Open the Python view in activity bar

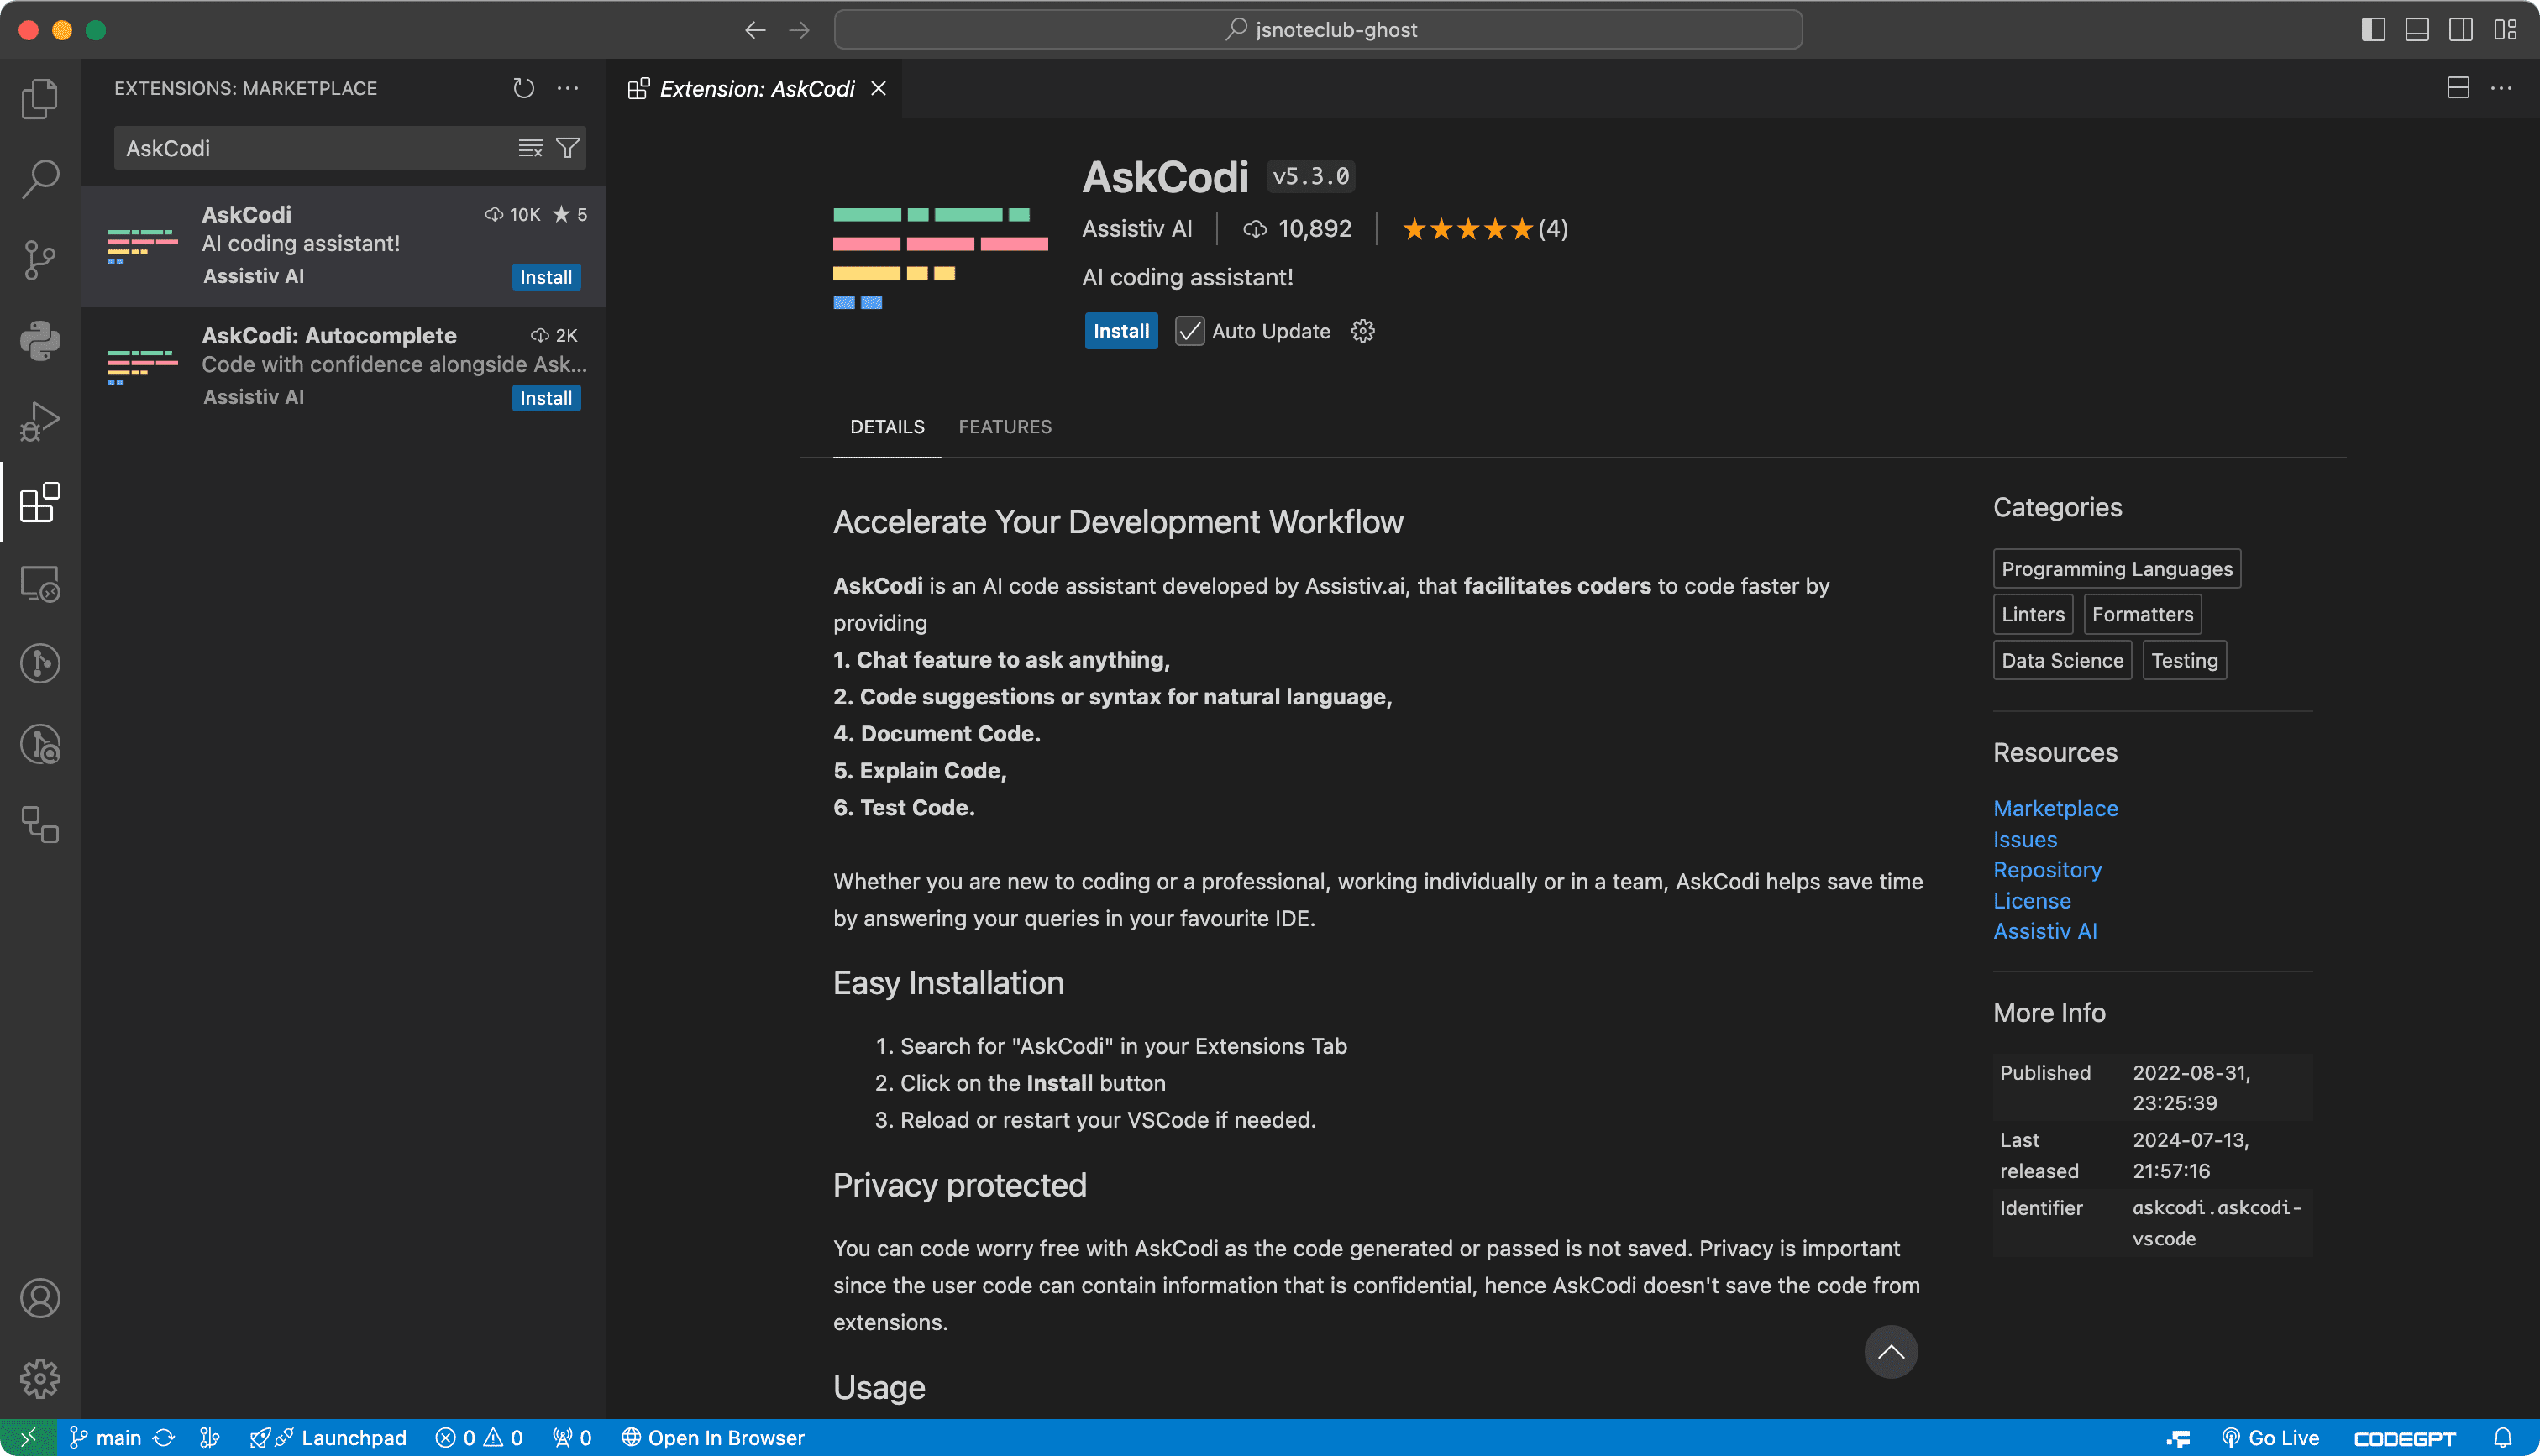tap(40, 341)
